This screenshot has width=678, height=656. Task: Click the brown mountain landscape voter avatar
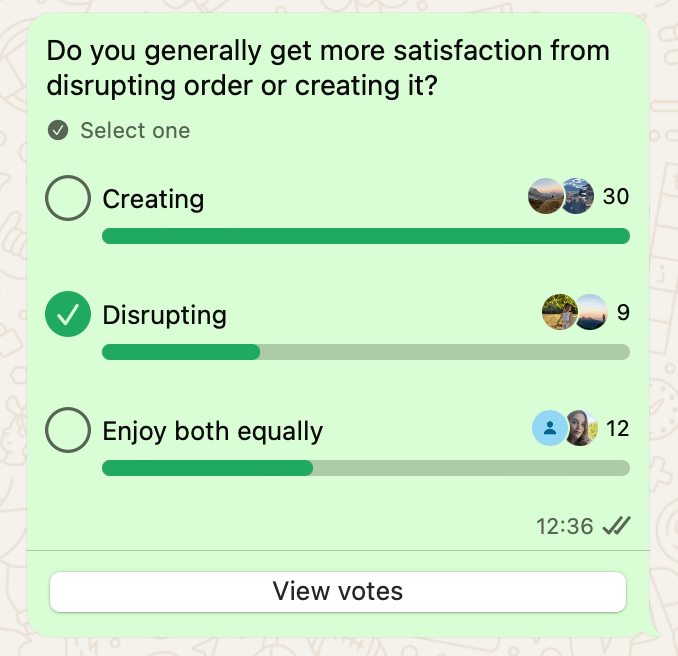coord(544,197)
